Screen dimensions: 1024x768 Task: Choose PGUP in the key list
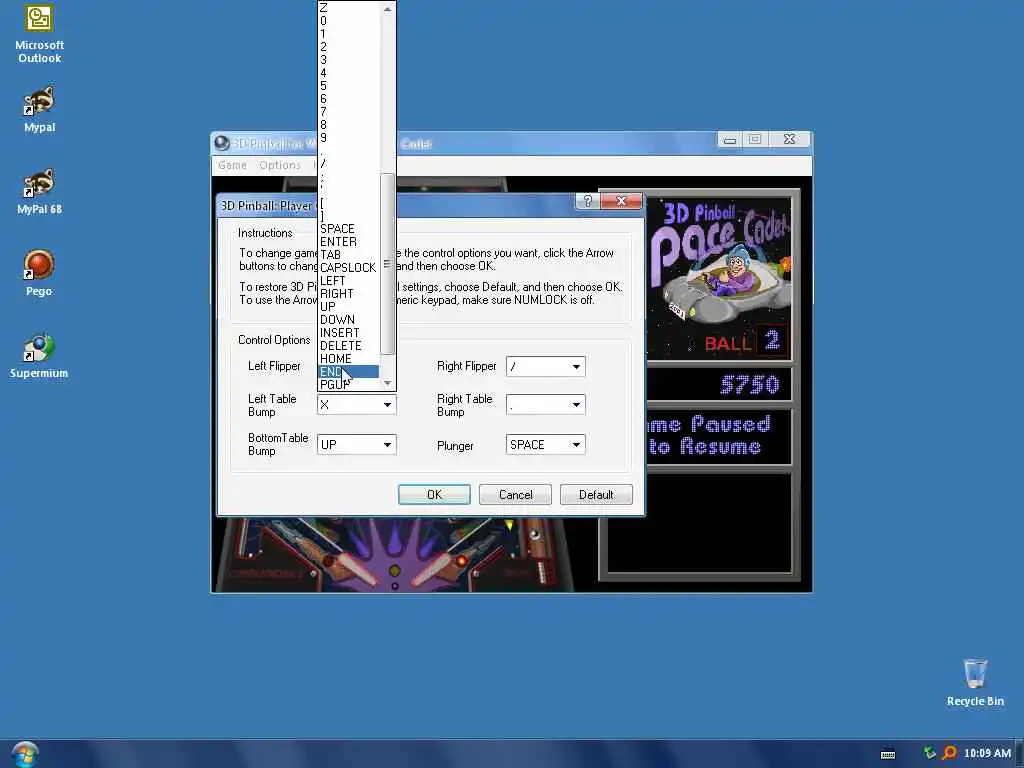tap(348, 385)
